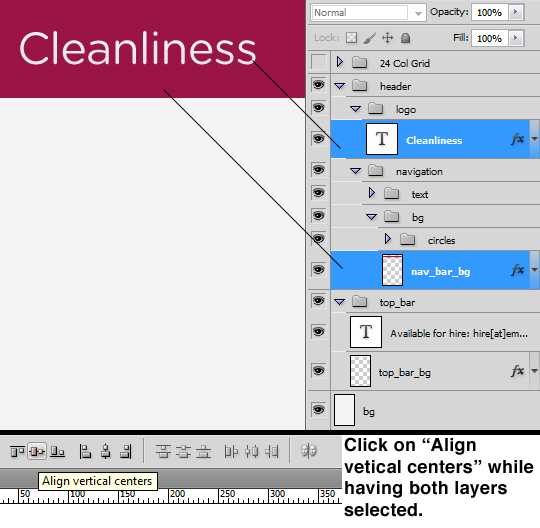Expand effects arrow on Cleanliness layer

tap(534, 139)
